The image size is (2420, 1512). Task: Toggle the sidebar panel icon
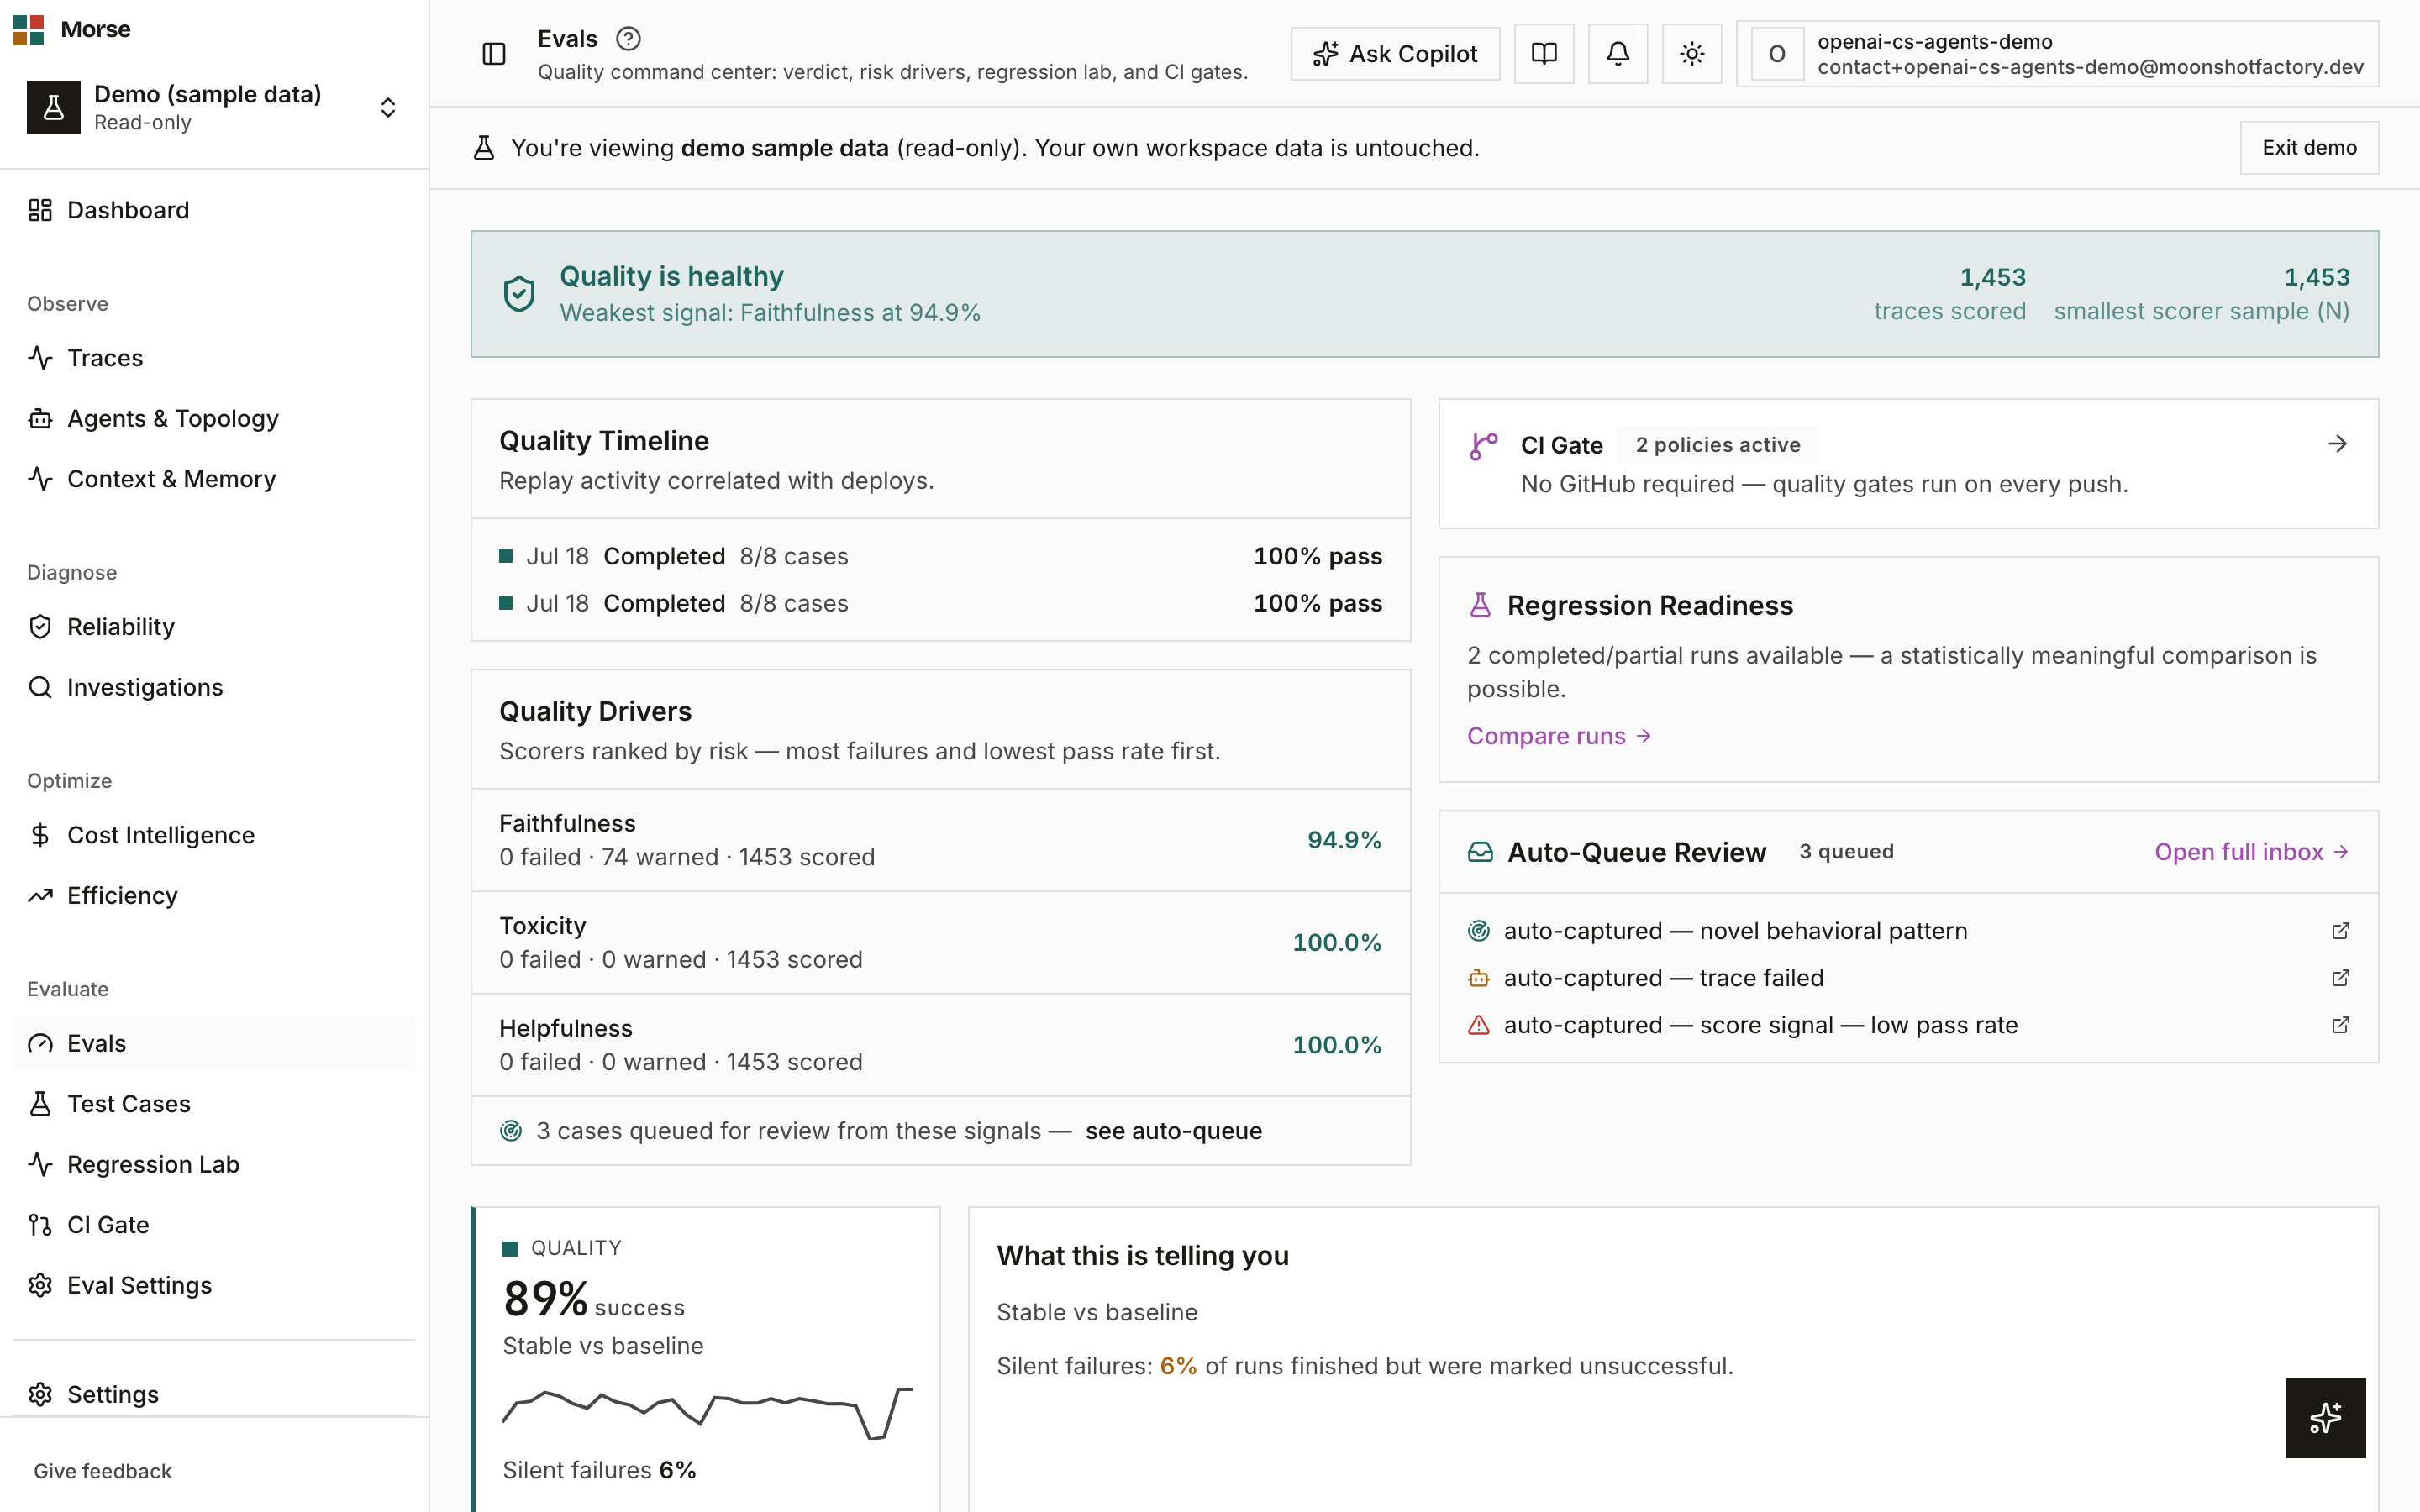(494, 54)
